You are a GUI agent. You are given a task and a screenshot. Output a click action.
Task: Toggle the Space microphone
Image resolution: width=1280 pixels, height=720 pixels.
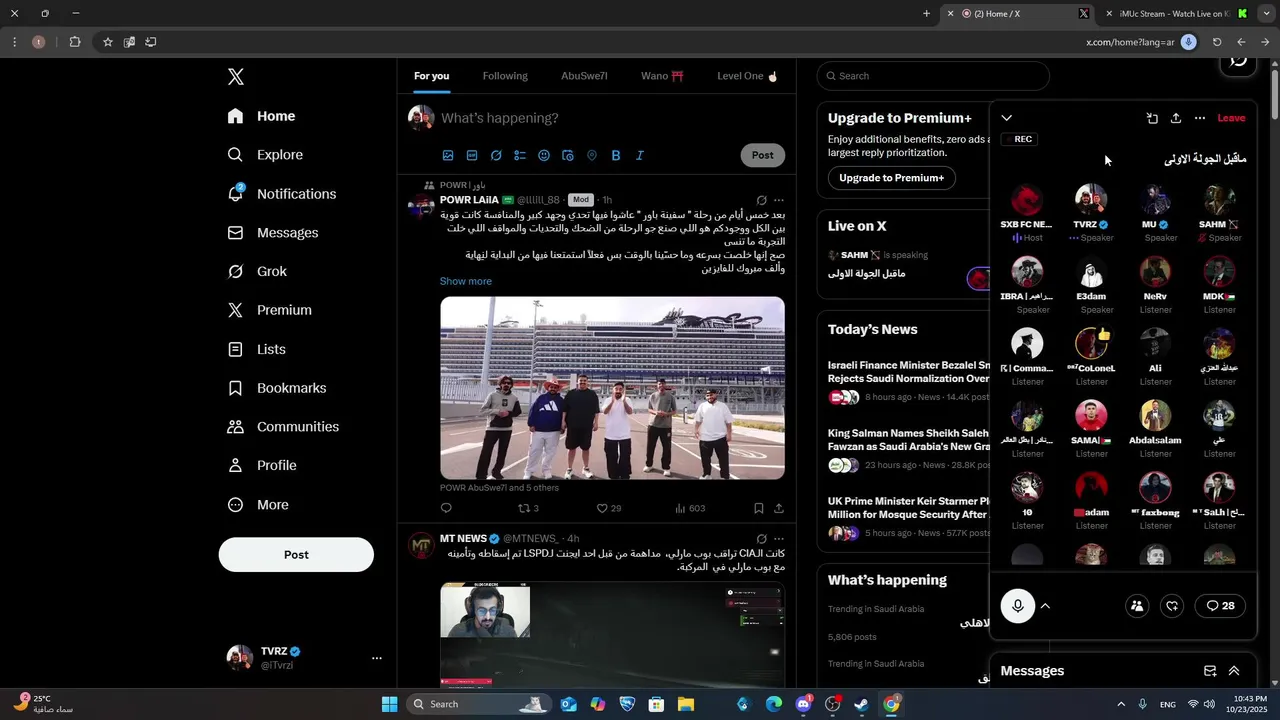1018,606
